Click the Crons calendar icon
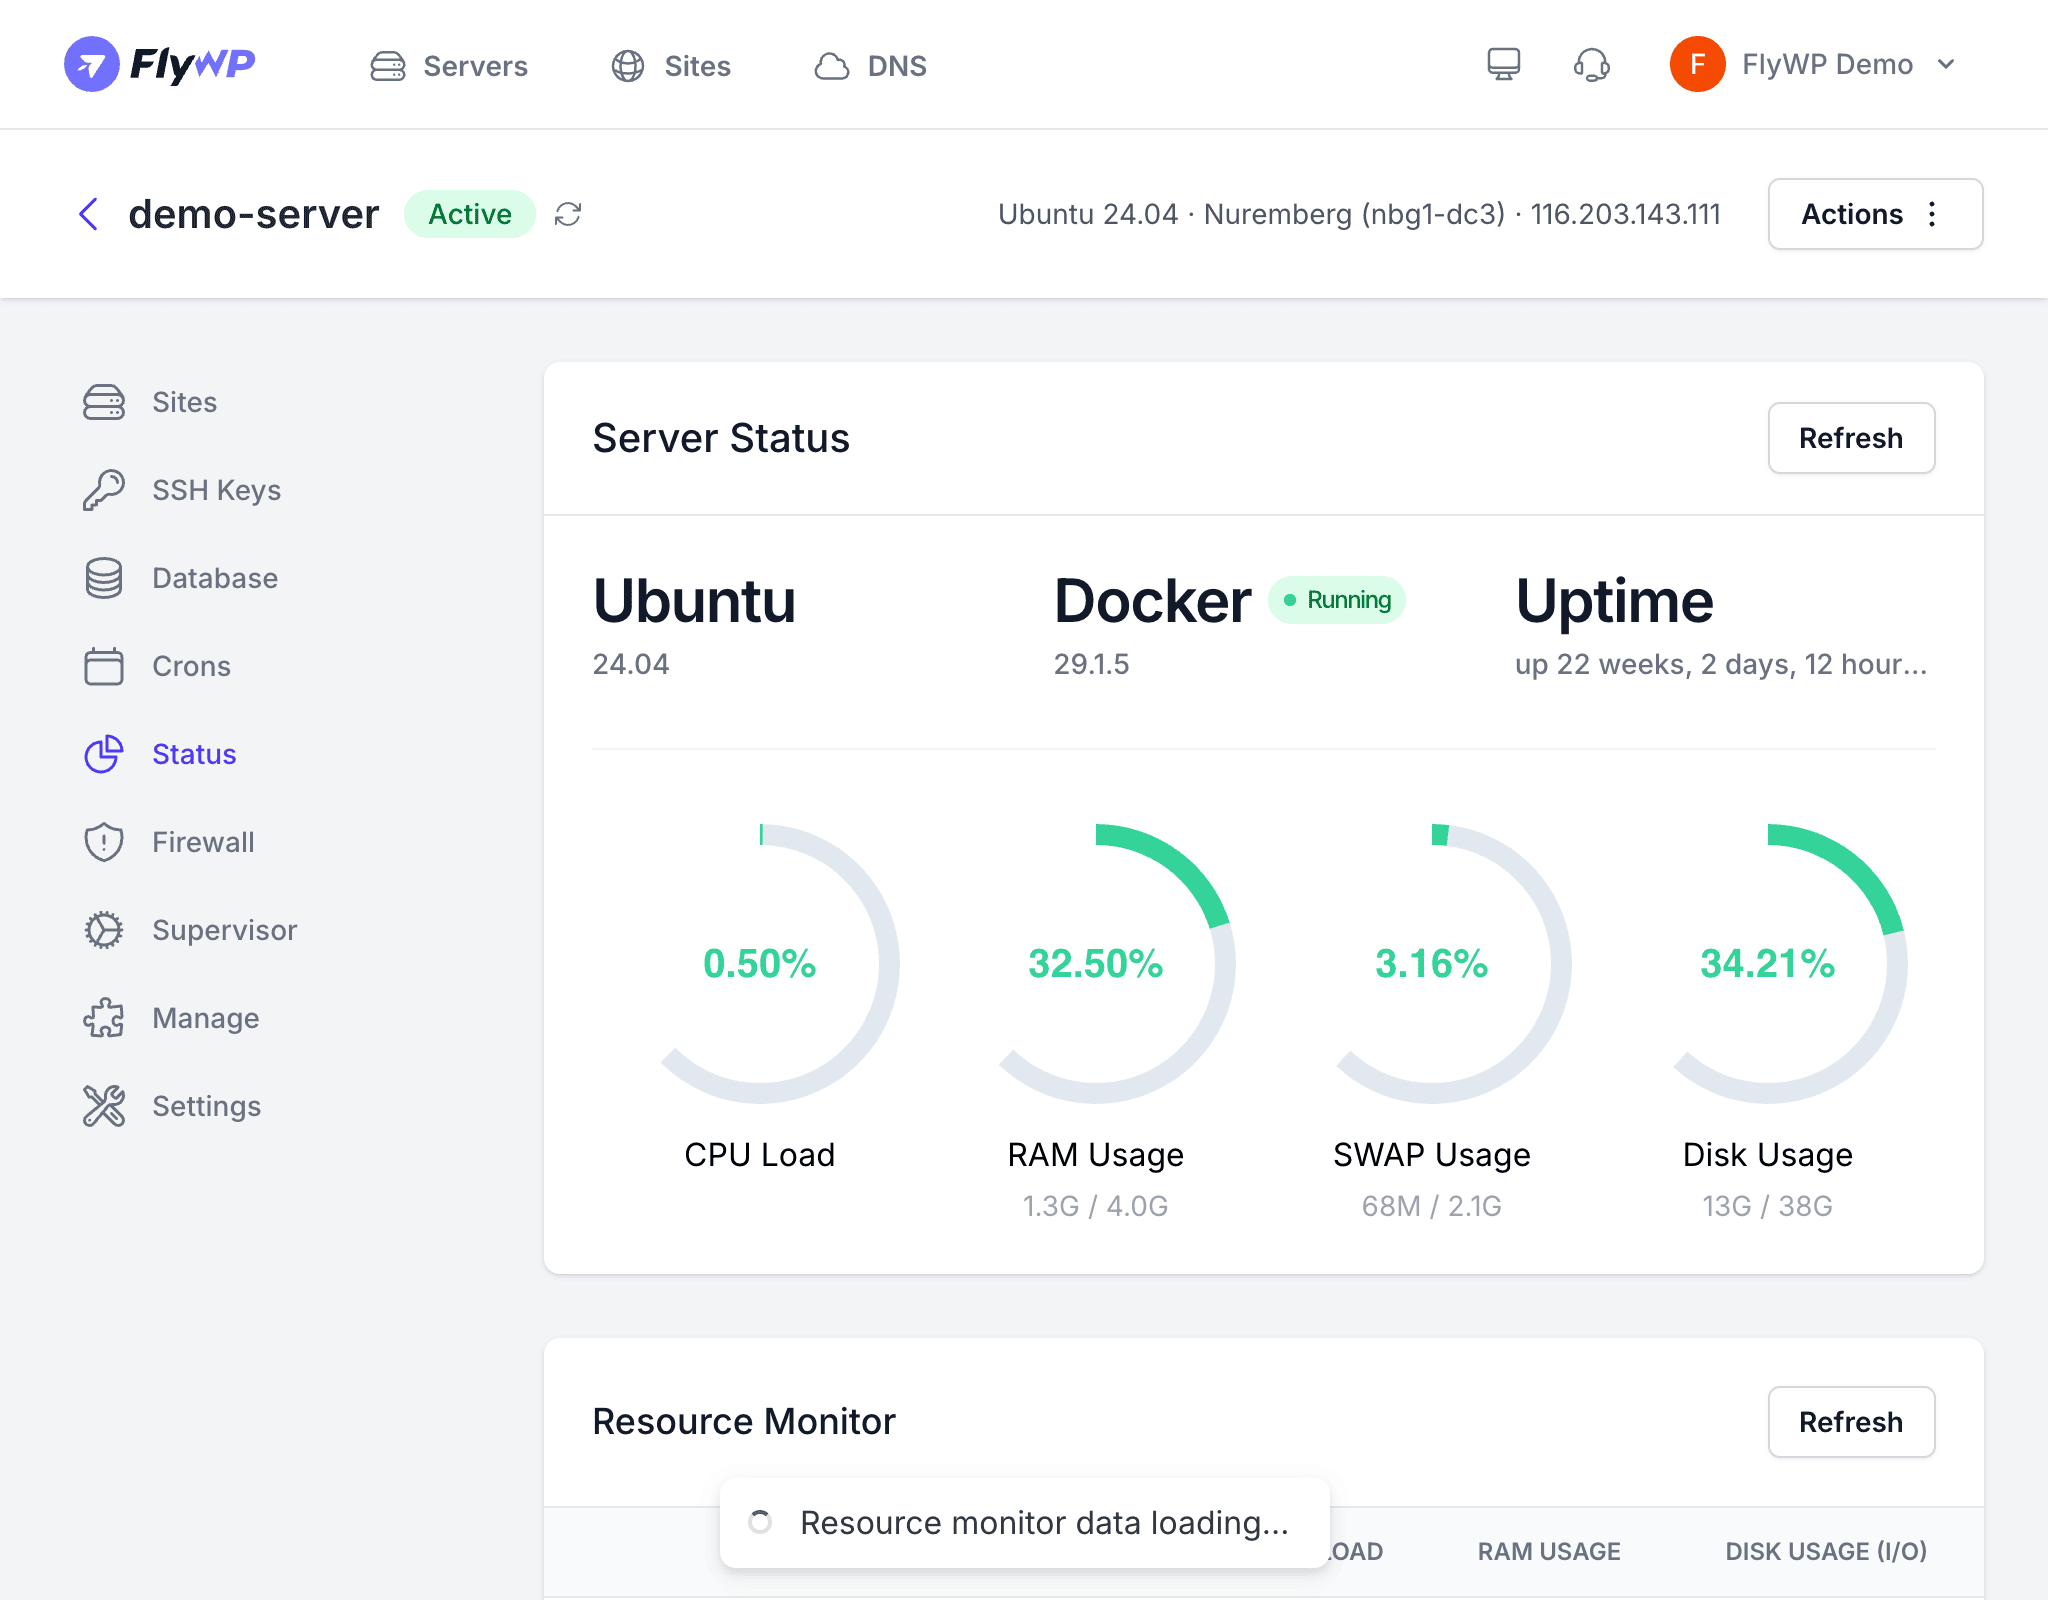2048x1600 pixels. pyautogui.click(x=104, y=666)
